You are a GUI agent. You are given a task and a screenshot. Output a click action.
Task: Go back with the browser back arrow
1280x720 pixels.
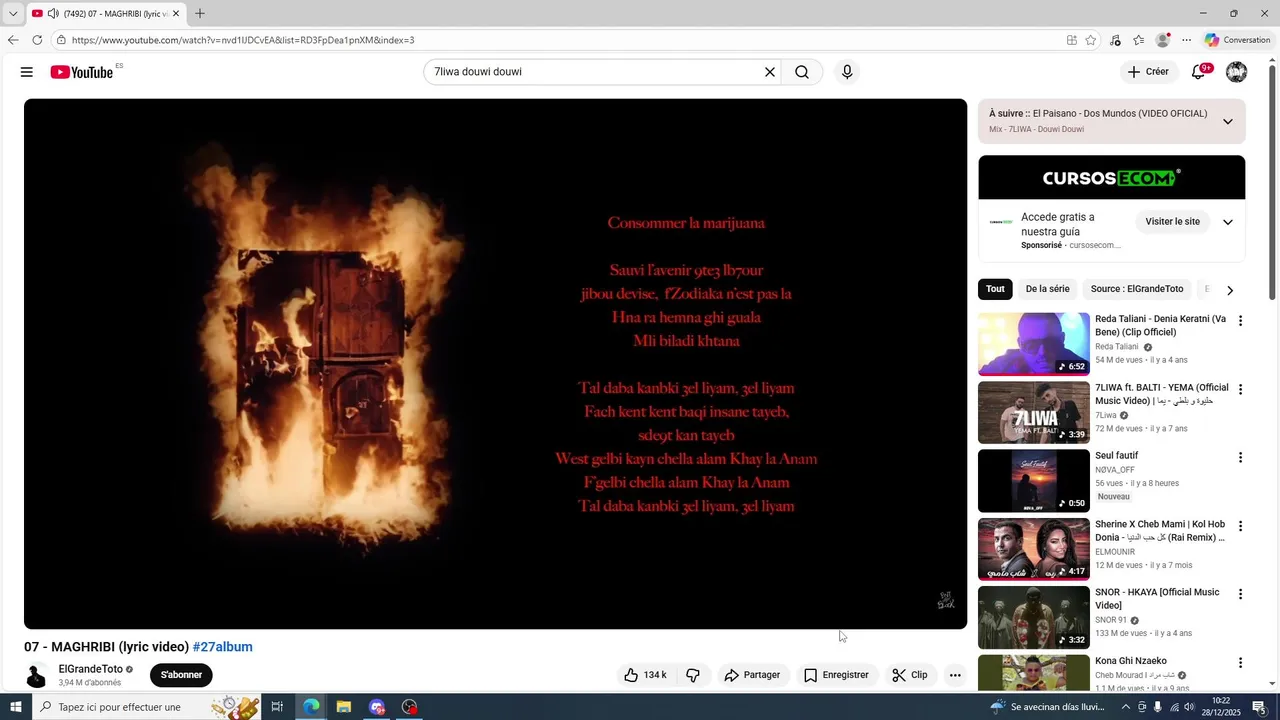tap(13, 40)
